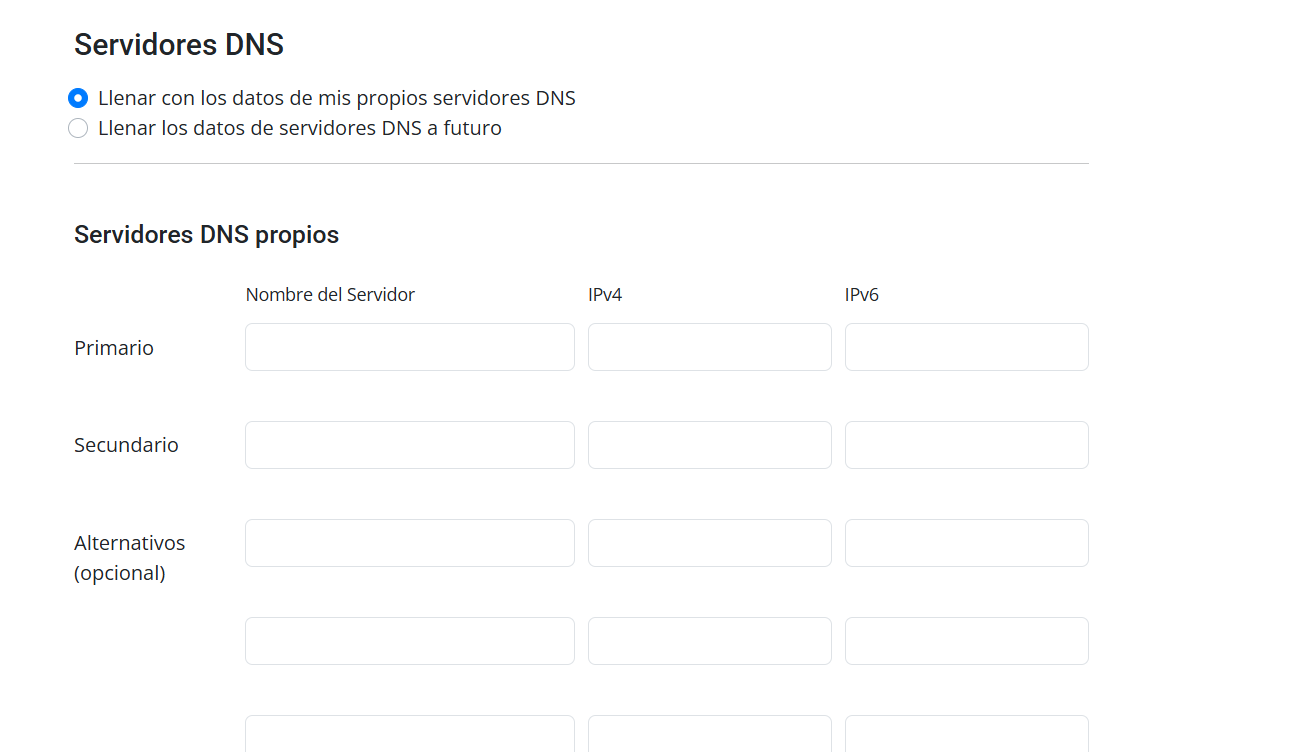1311x752 pixels.
Task: Focus the first Alternativos IPv4 input
Action: [710, 543]
